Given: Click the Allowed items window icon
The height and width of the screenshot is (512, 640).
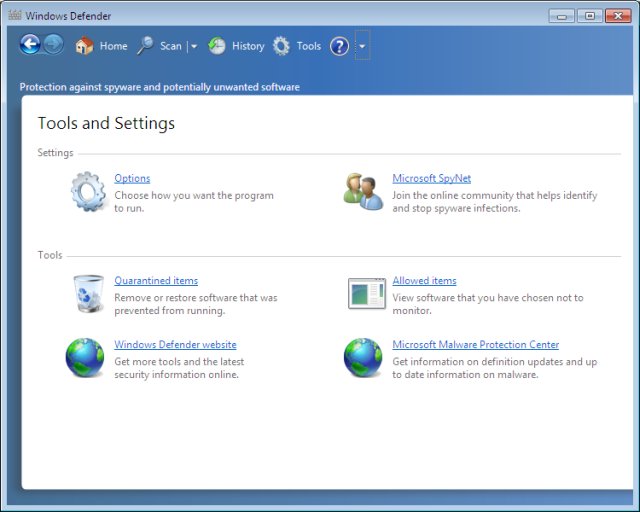Looking at the screenshot, I should [x=365, y=293].
